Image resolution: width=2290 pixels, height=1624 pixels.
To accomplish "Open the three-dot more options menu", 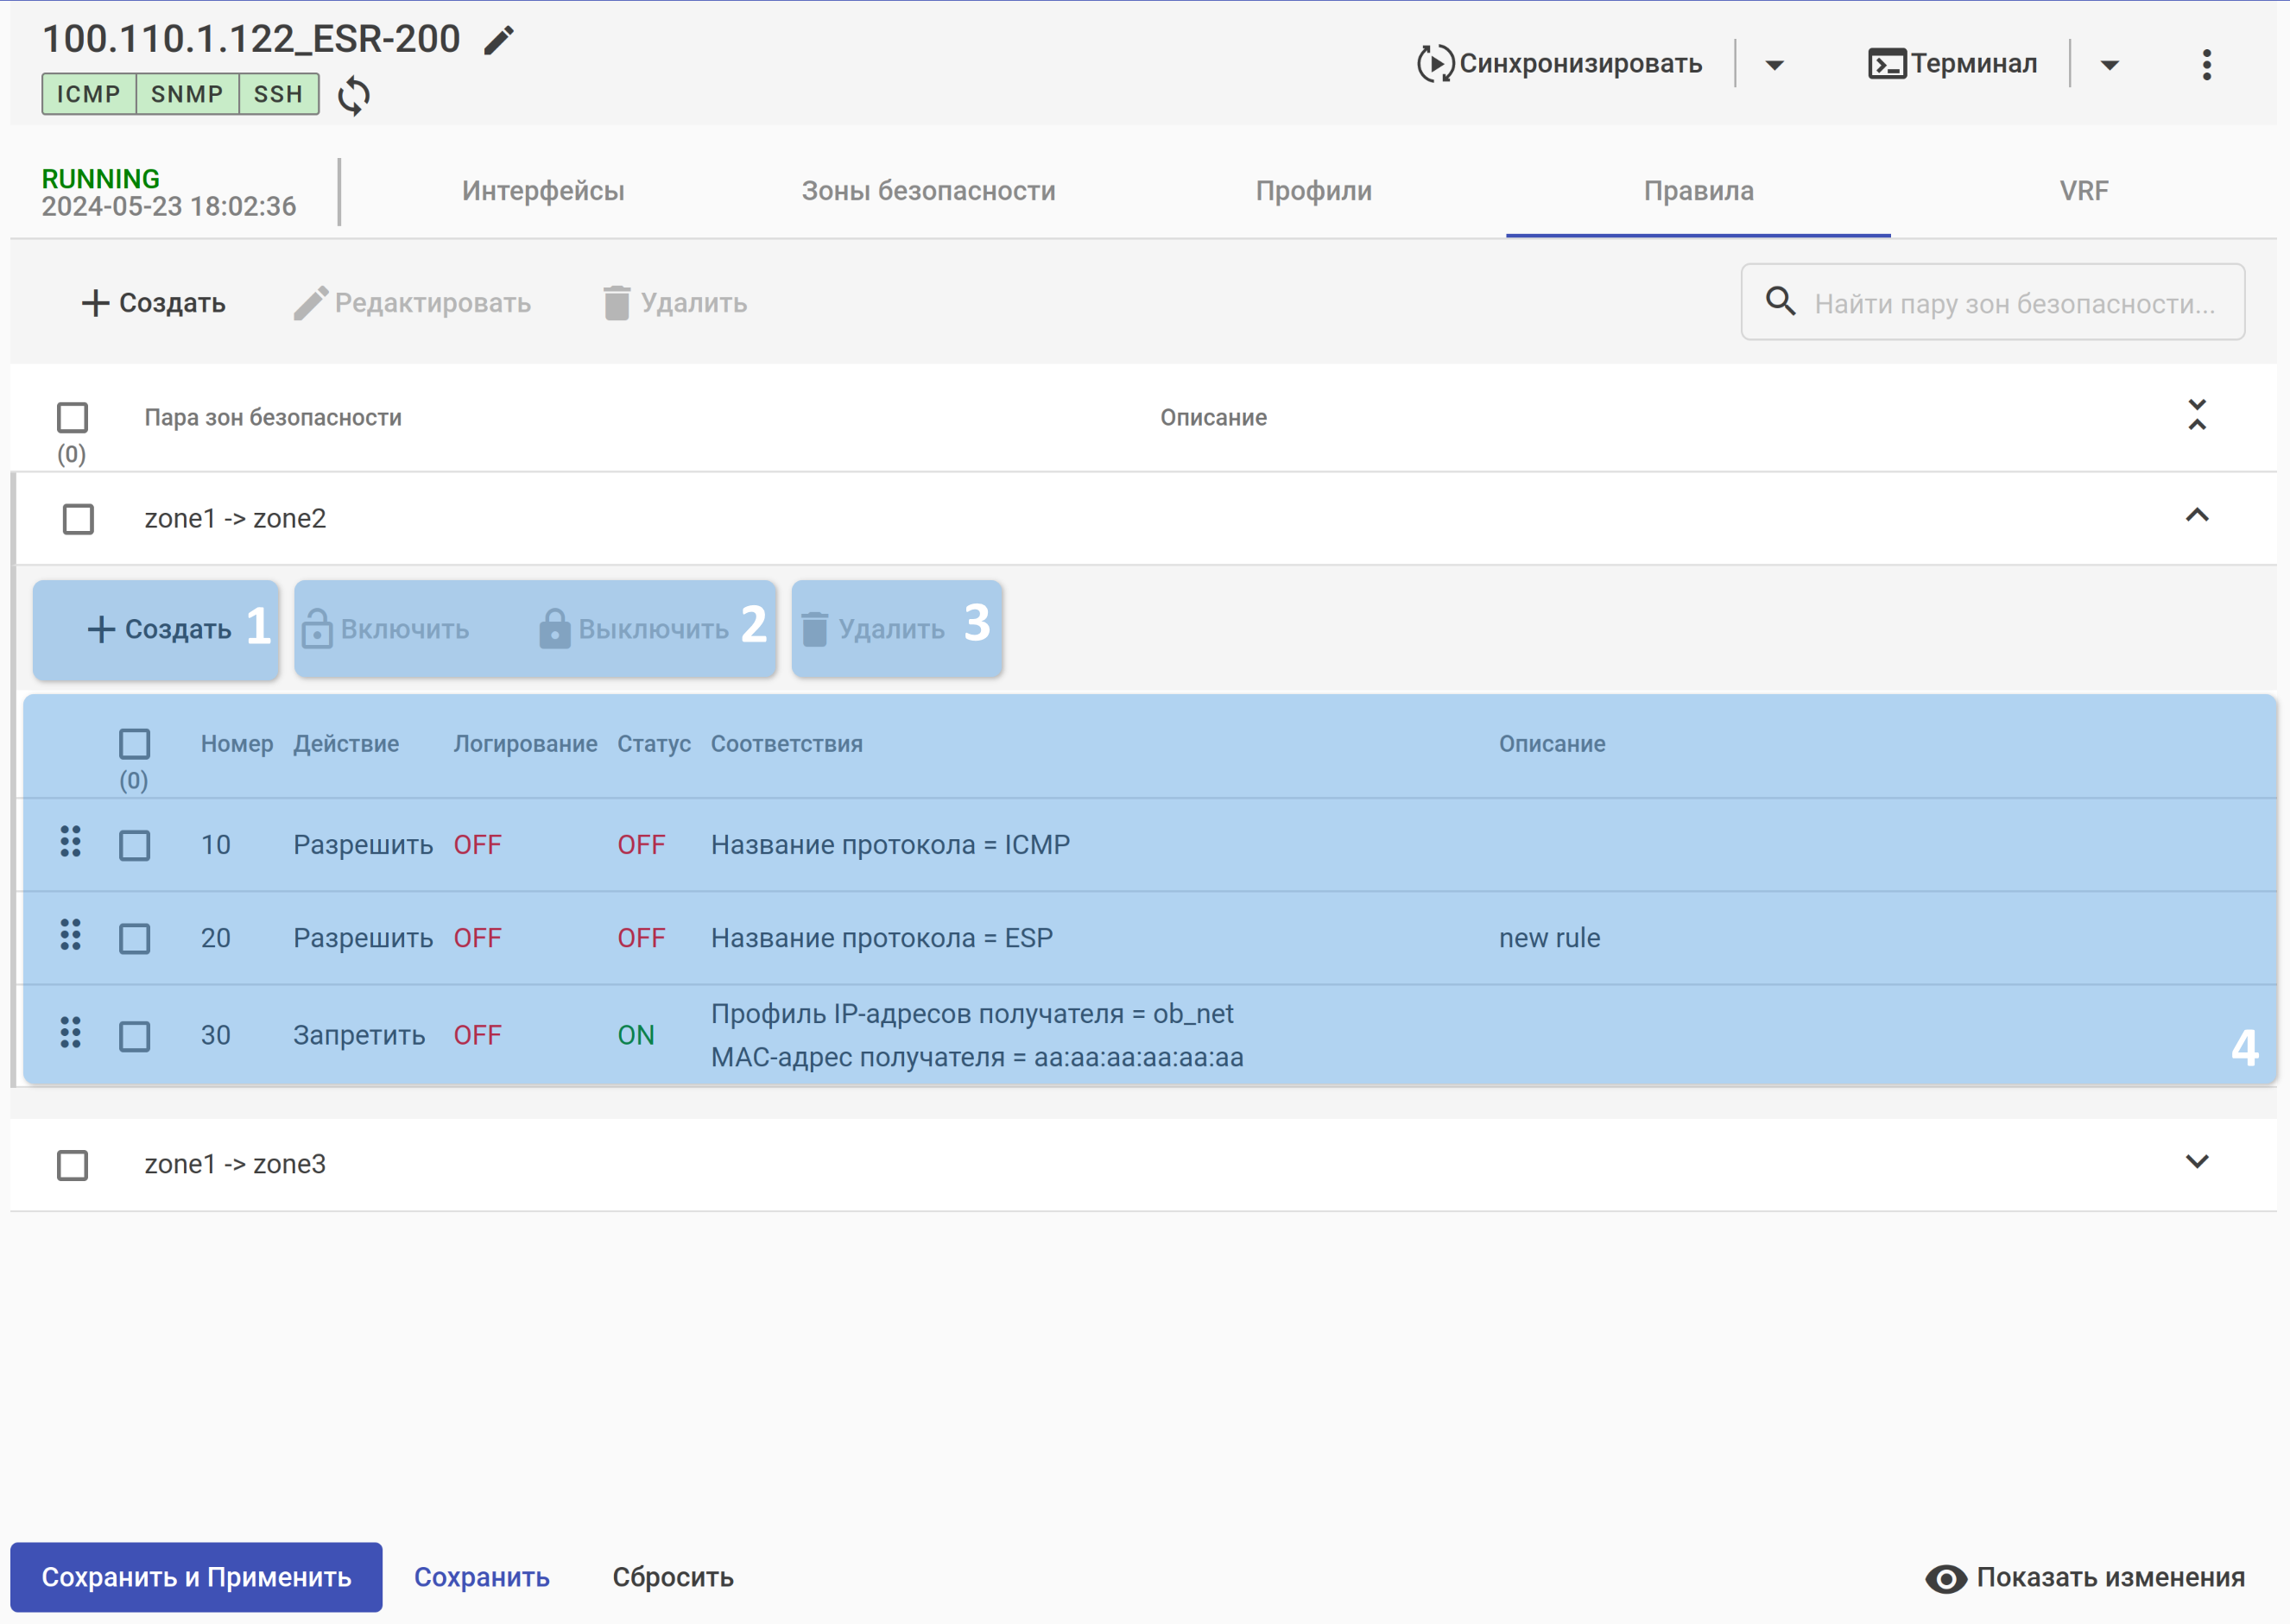I will tap(2206, 65).
